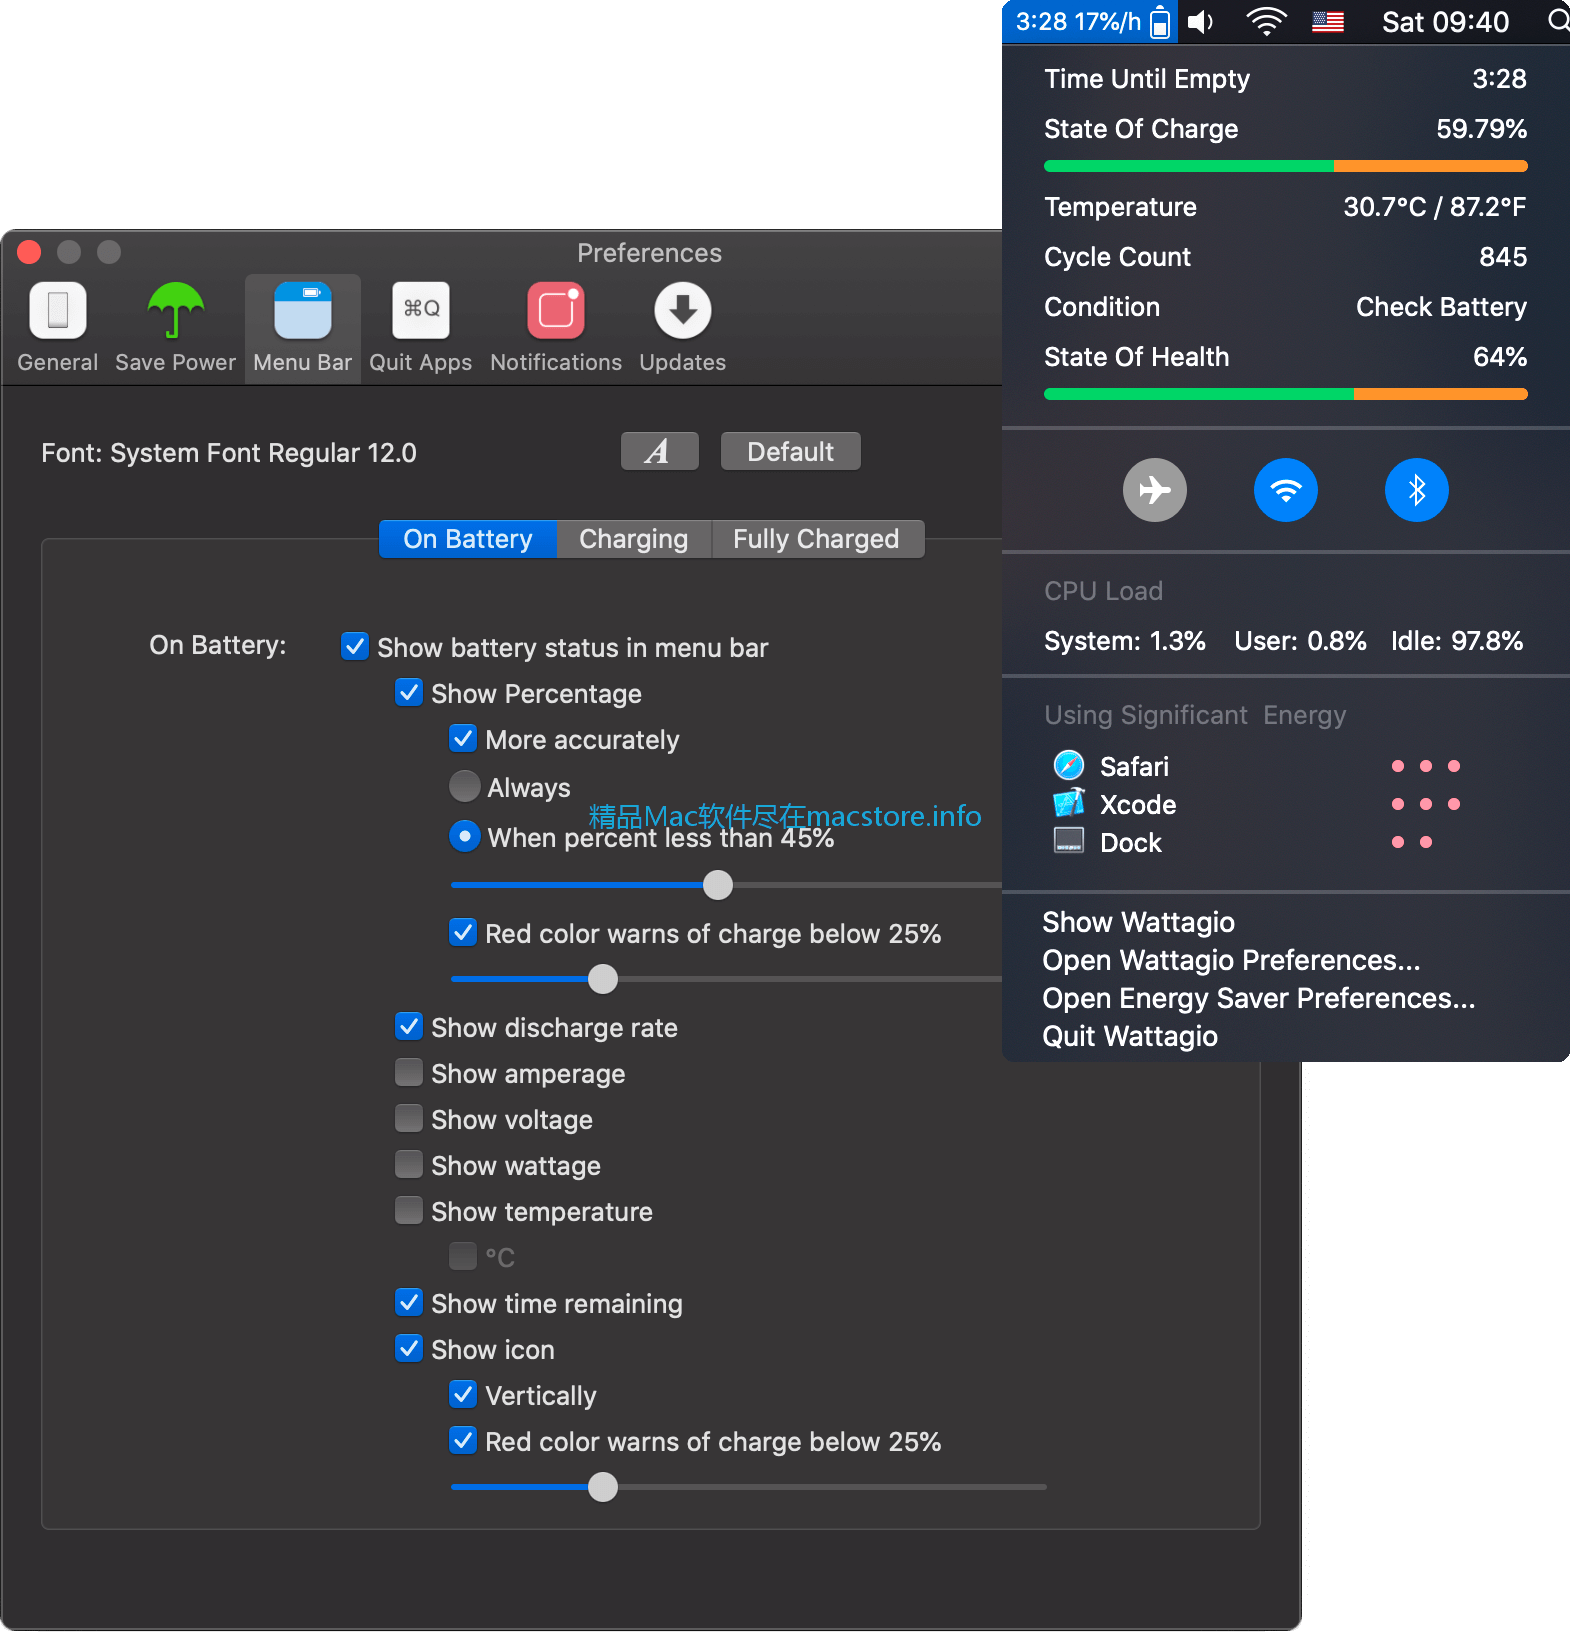Select the Menu Bar preferences pane
The width and height of the screenshot is (1570, 1632).
[x=303, y=328]
